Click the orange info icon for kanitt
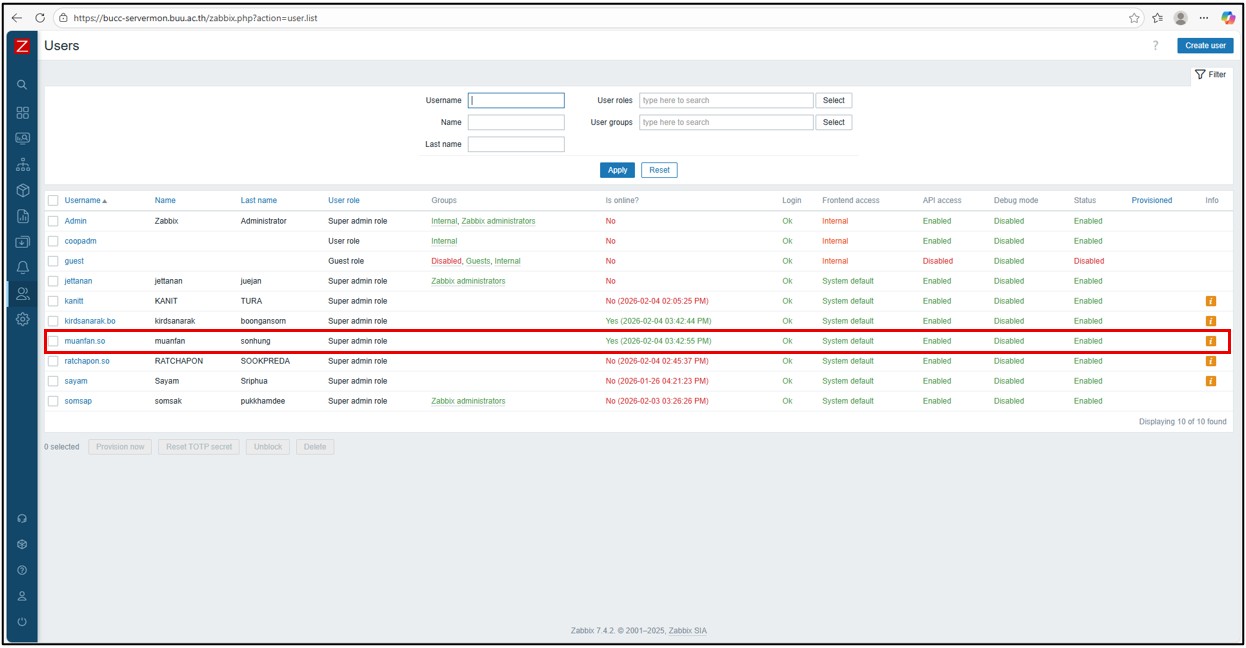1246x648 pixels. point(1211,301)
